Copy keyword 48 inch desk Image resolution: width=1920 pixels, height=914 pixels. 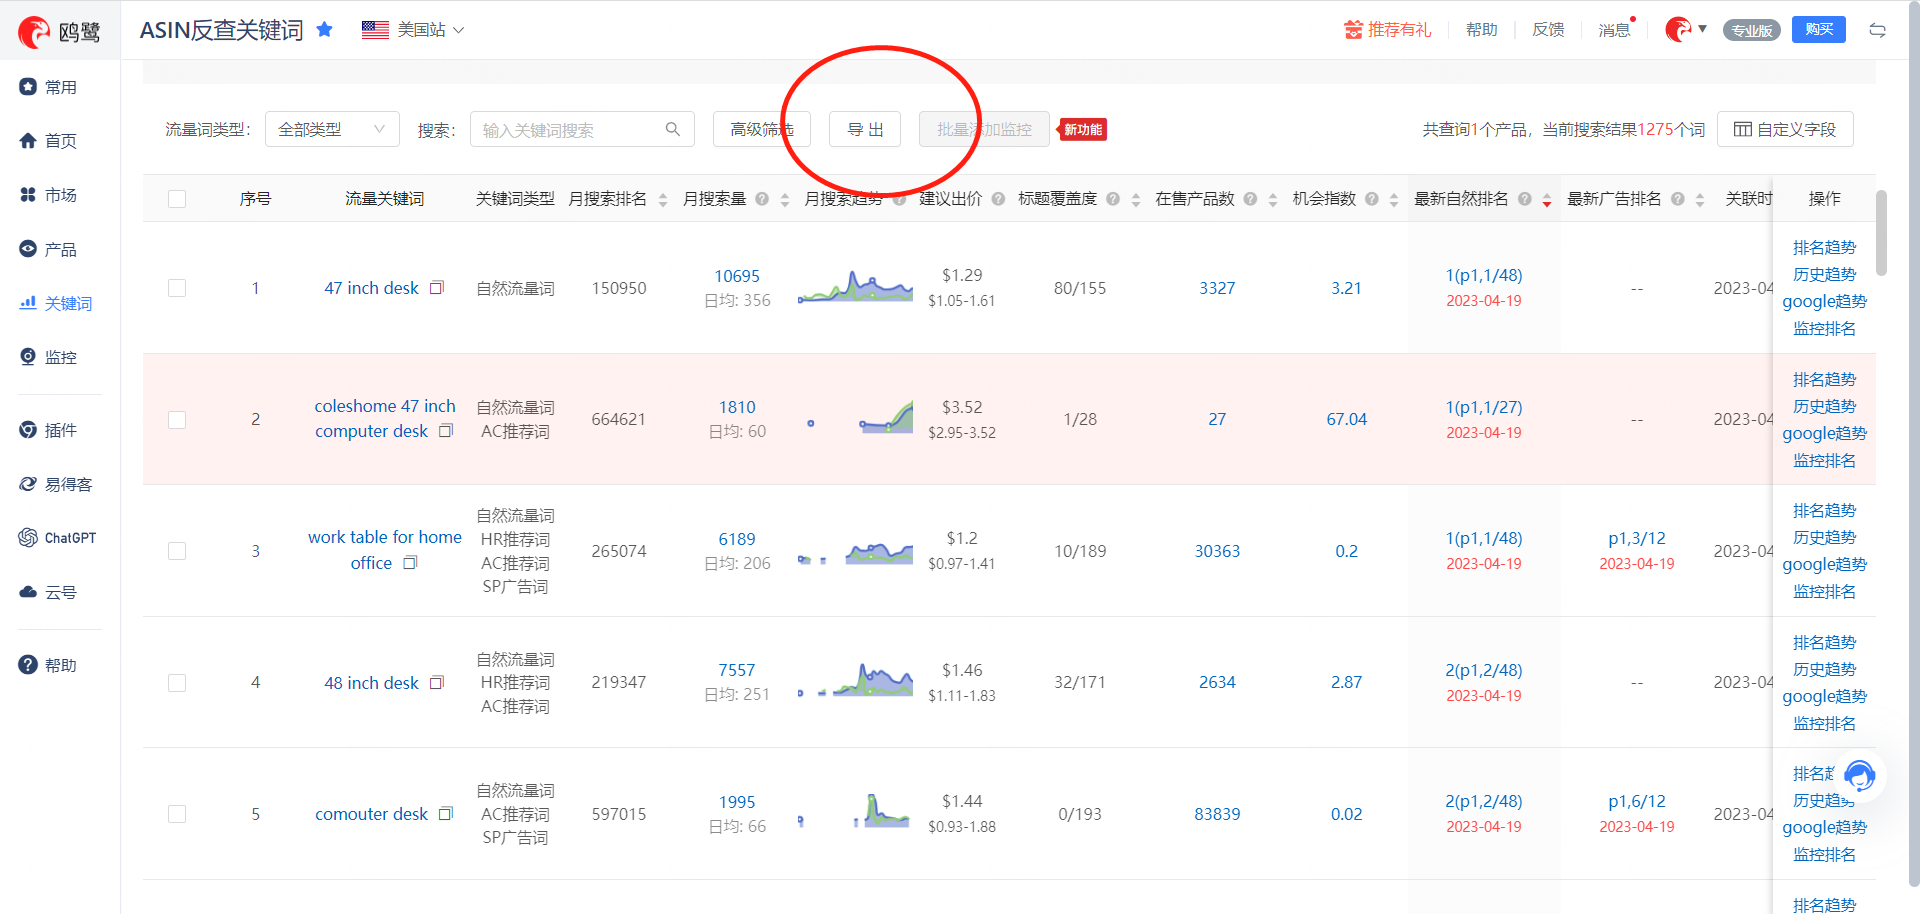pos(436,683)
